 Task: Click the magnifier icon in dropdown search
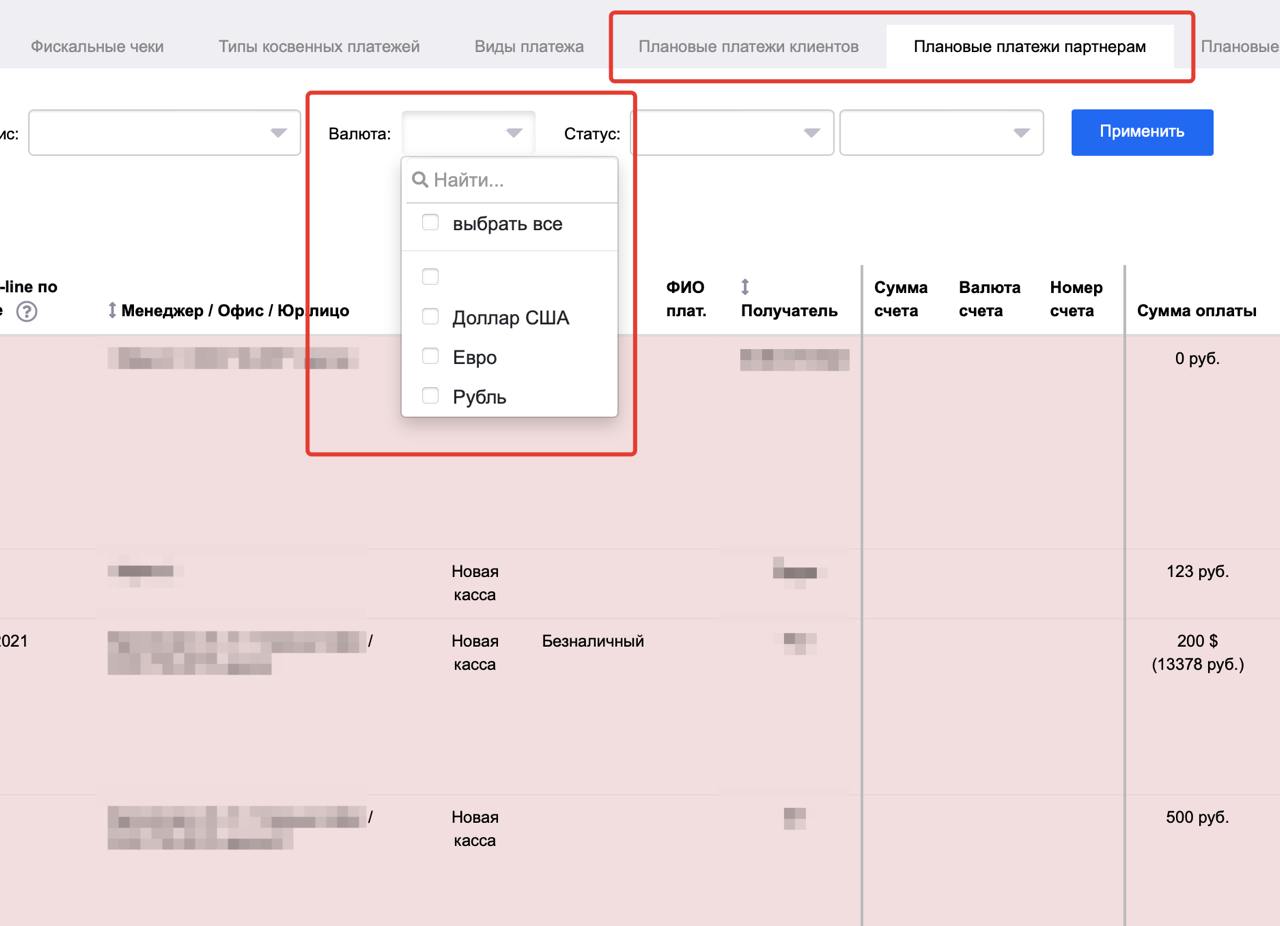(x=420, y=180)
